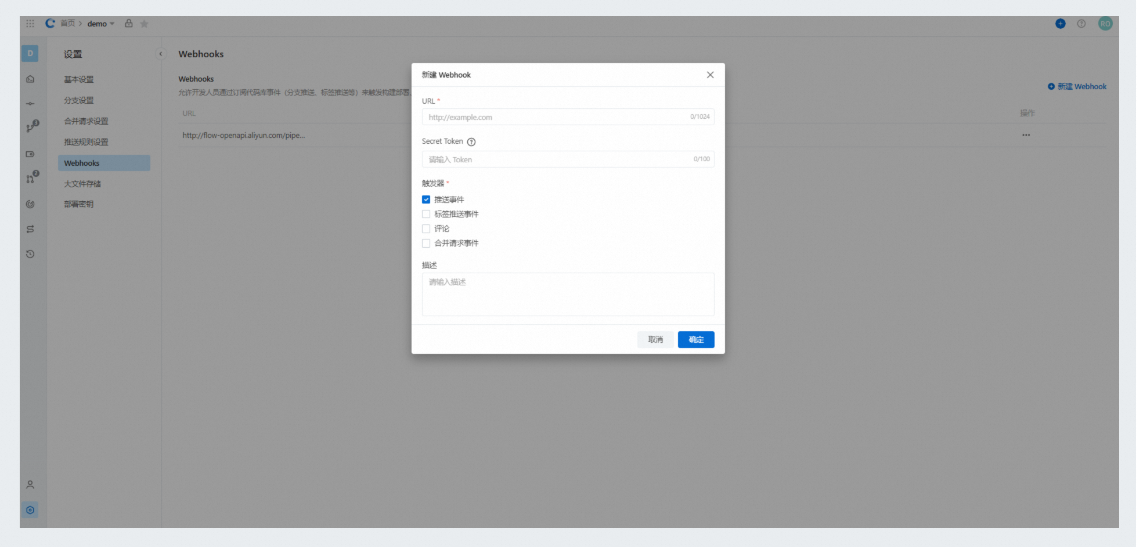The width and height of the screenshot is (1137, 547).
Task: Open the demo repository dropdown
Action: (101, 24)
